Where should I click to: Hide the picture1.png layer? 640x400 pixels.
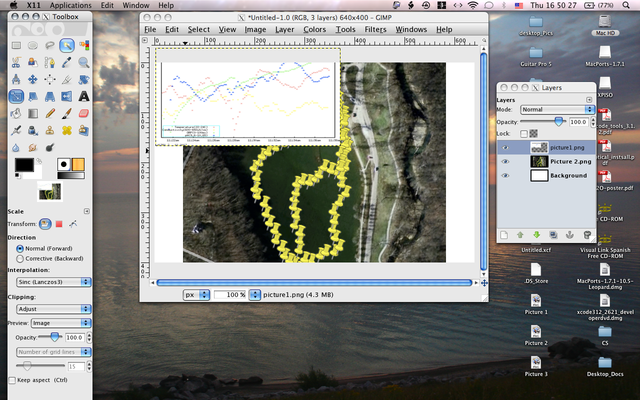505,147
